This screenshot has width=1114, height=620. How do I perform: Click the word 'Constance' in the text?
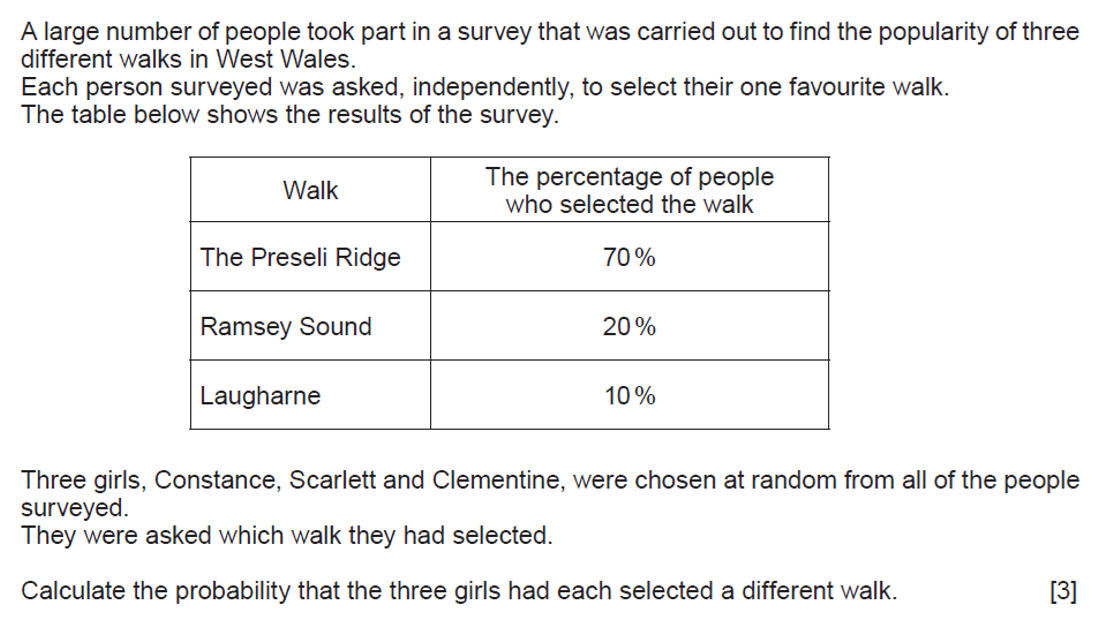click(x=217, y=480)
